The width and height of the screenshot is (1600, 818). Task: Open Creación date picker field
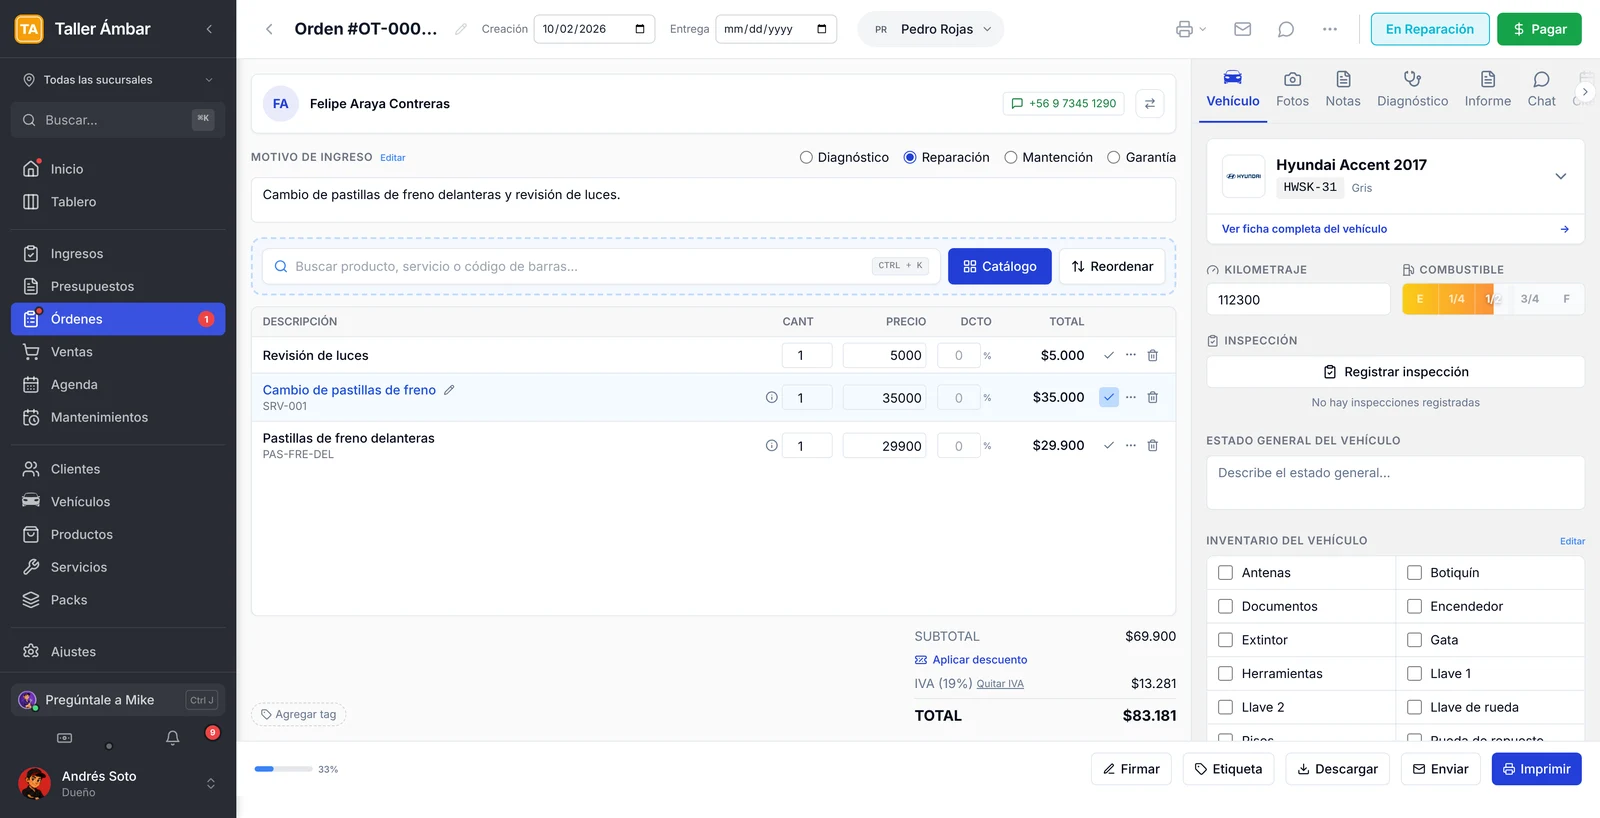click(594, 29)
